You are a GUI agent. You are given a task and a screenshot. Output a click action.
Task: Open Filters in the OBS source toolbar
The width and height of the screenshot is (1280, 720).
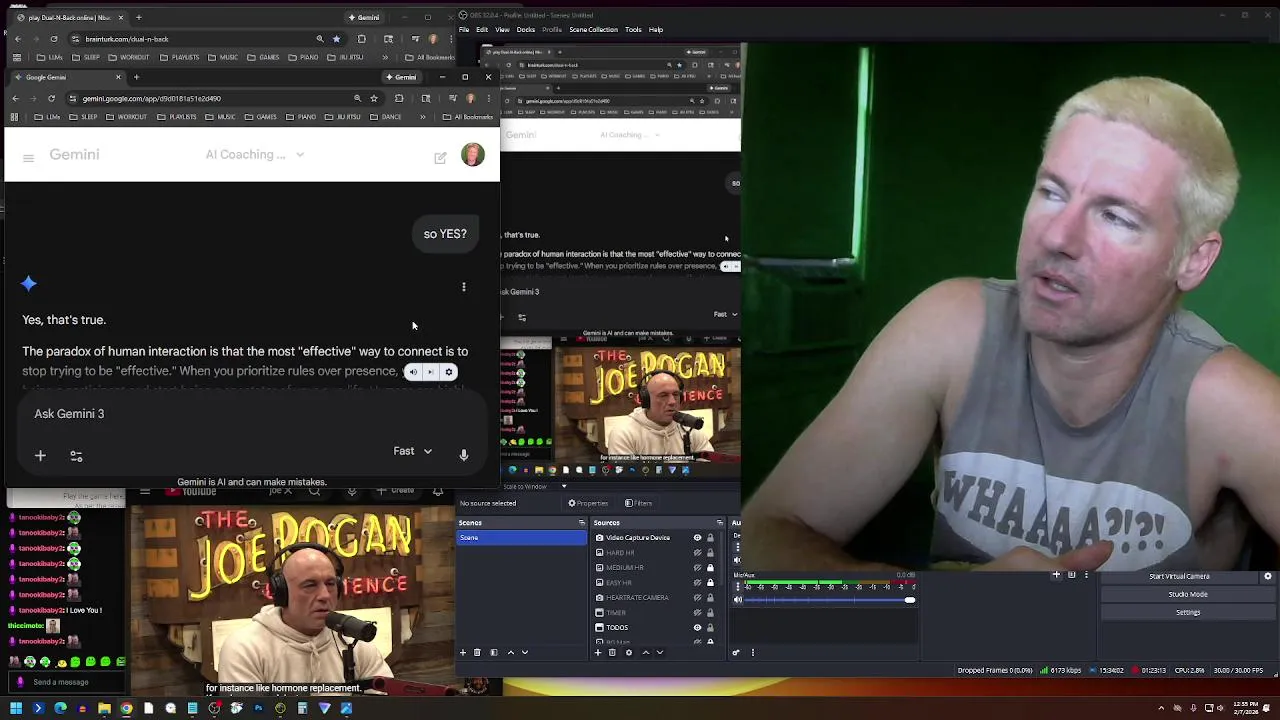tap(639, 503)
